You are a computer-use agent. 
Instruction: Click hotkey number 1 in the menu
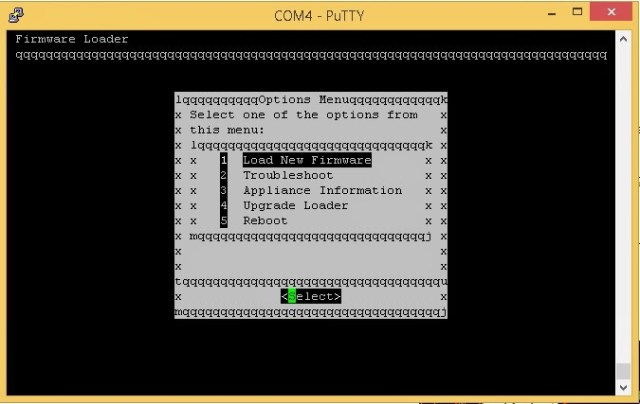pos(224,160)
